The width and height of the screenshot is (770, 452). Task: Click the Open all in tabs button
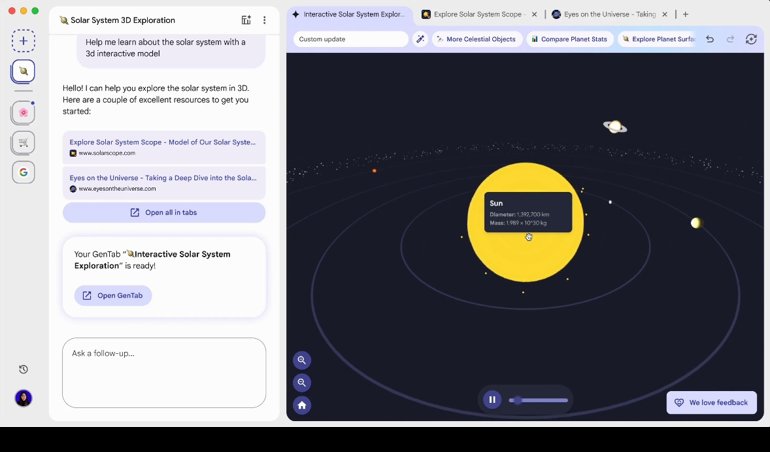164,213
